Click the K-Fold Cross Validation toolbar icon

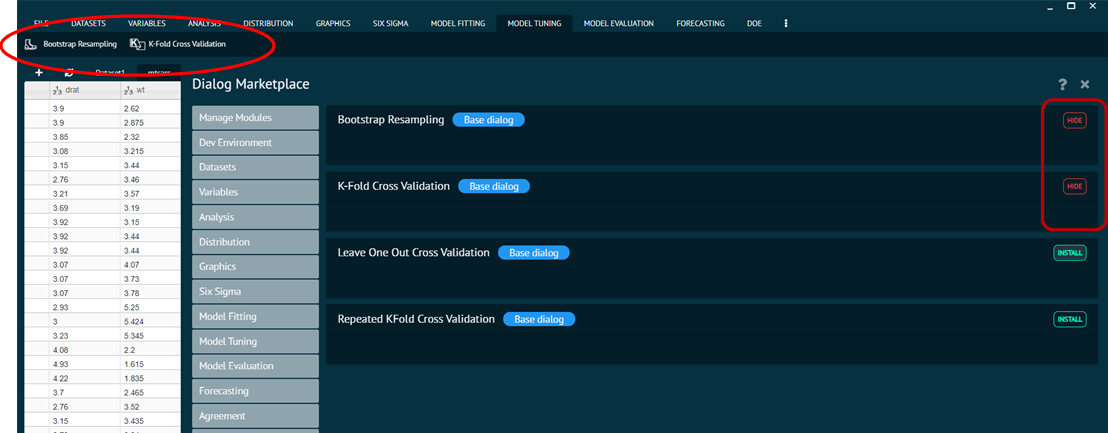point(137,45)
